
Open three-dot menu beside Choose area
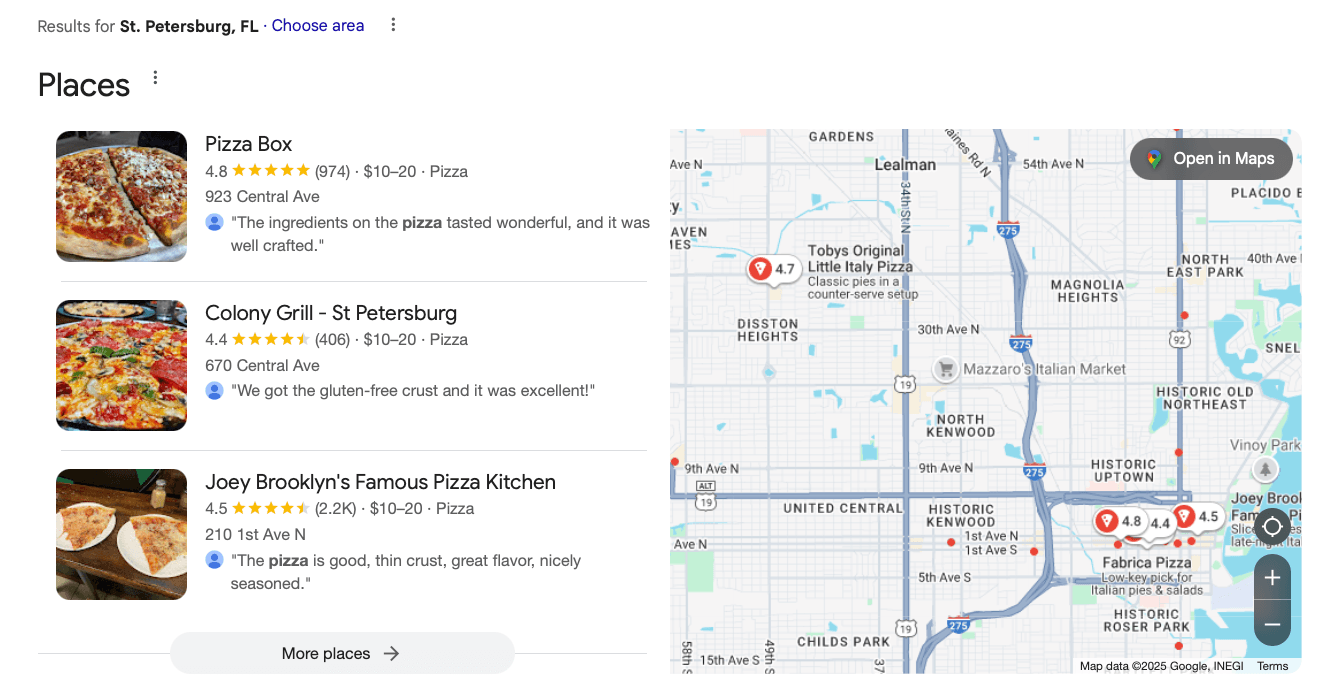pyautogui.click(x=393, y=25)
